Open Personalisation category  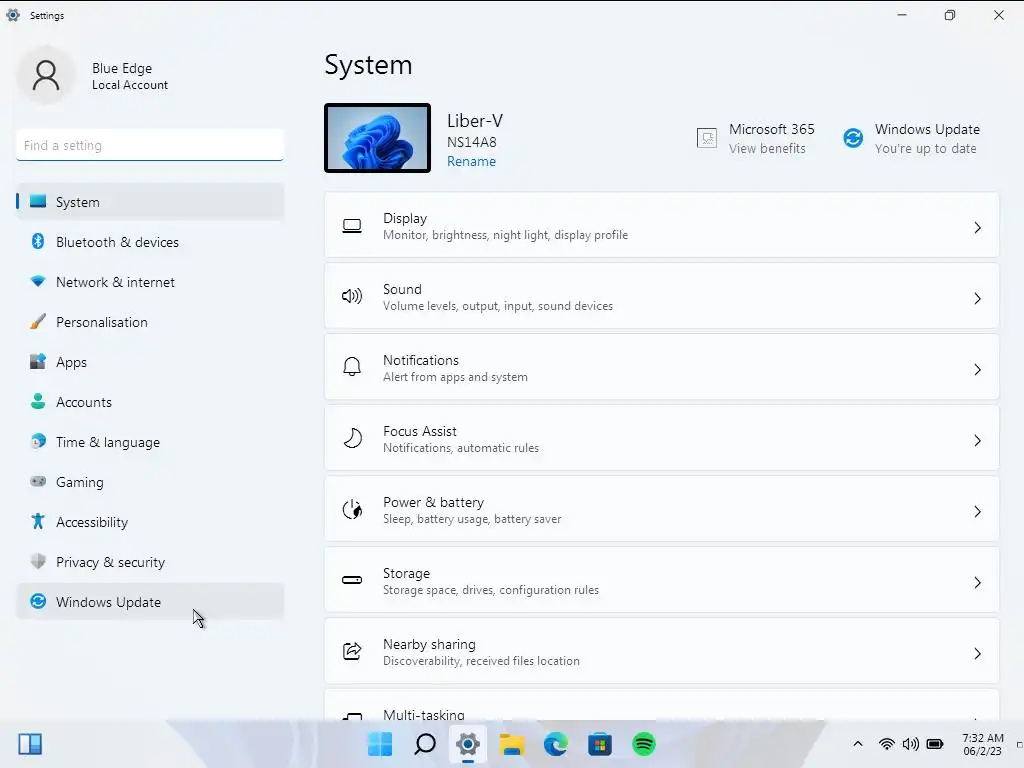coord(150,322)
